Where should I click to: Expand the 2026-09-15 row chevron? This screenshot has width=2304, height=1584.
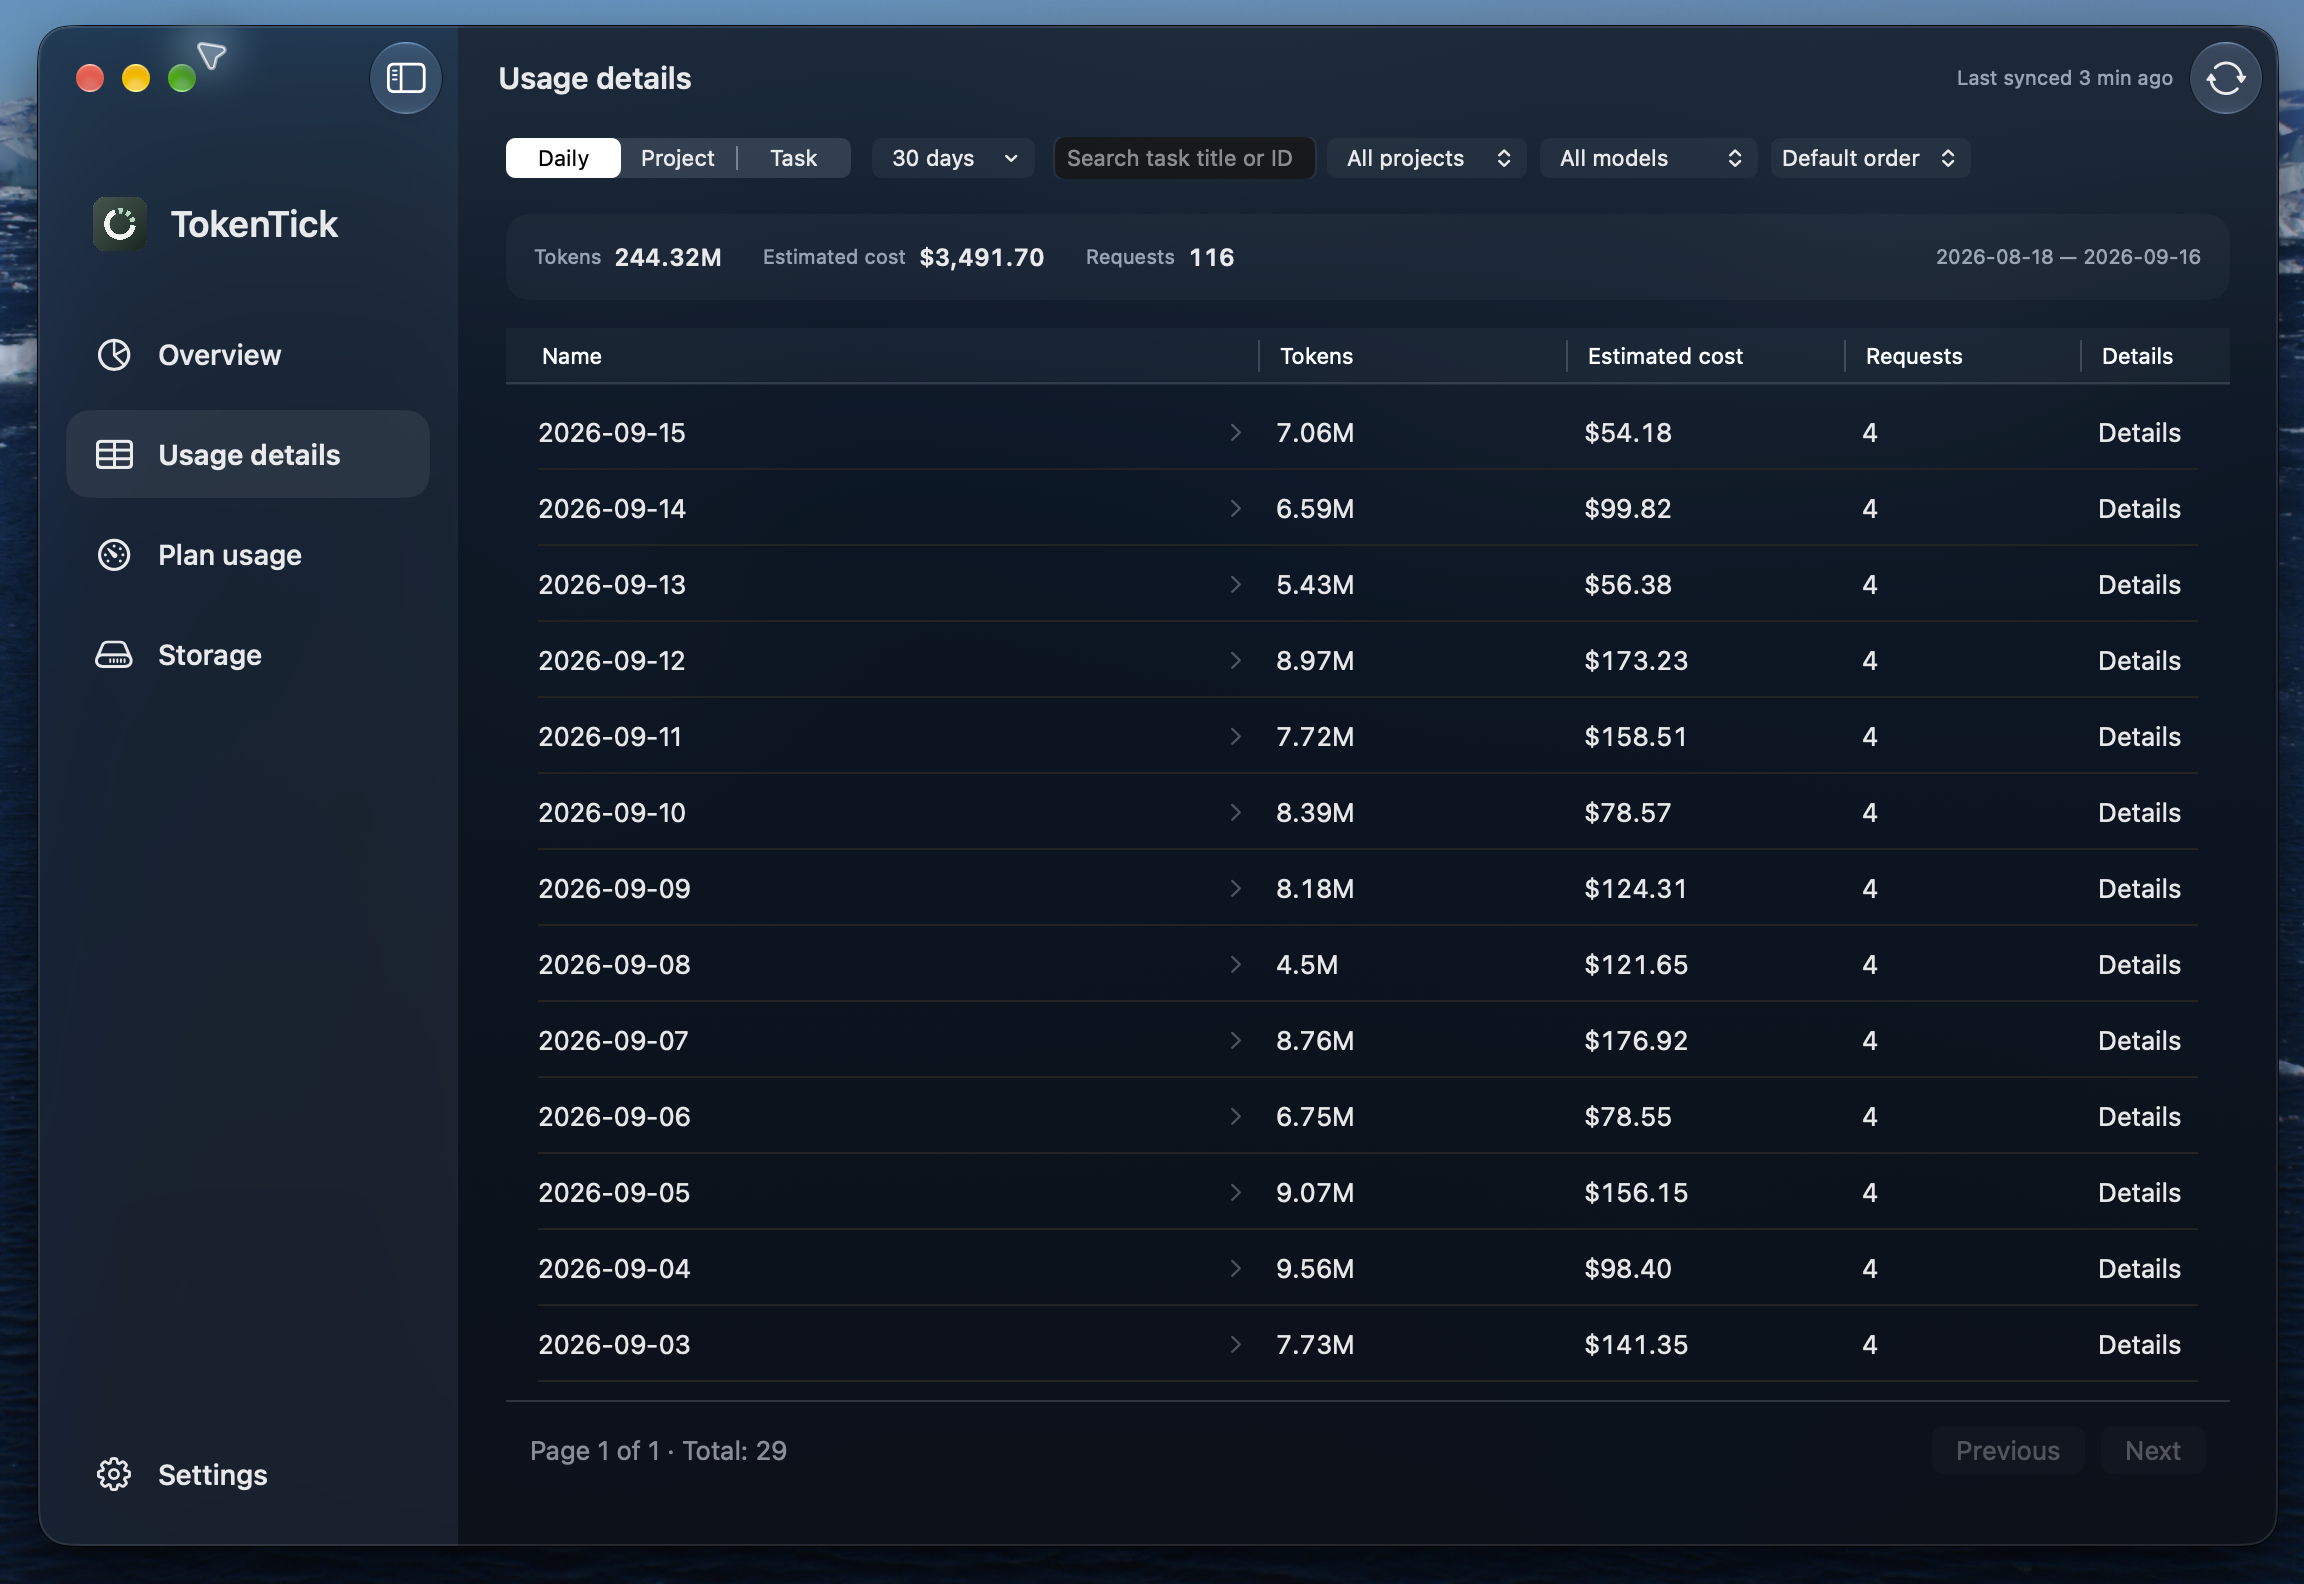click(x=1236, y=432)
